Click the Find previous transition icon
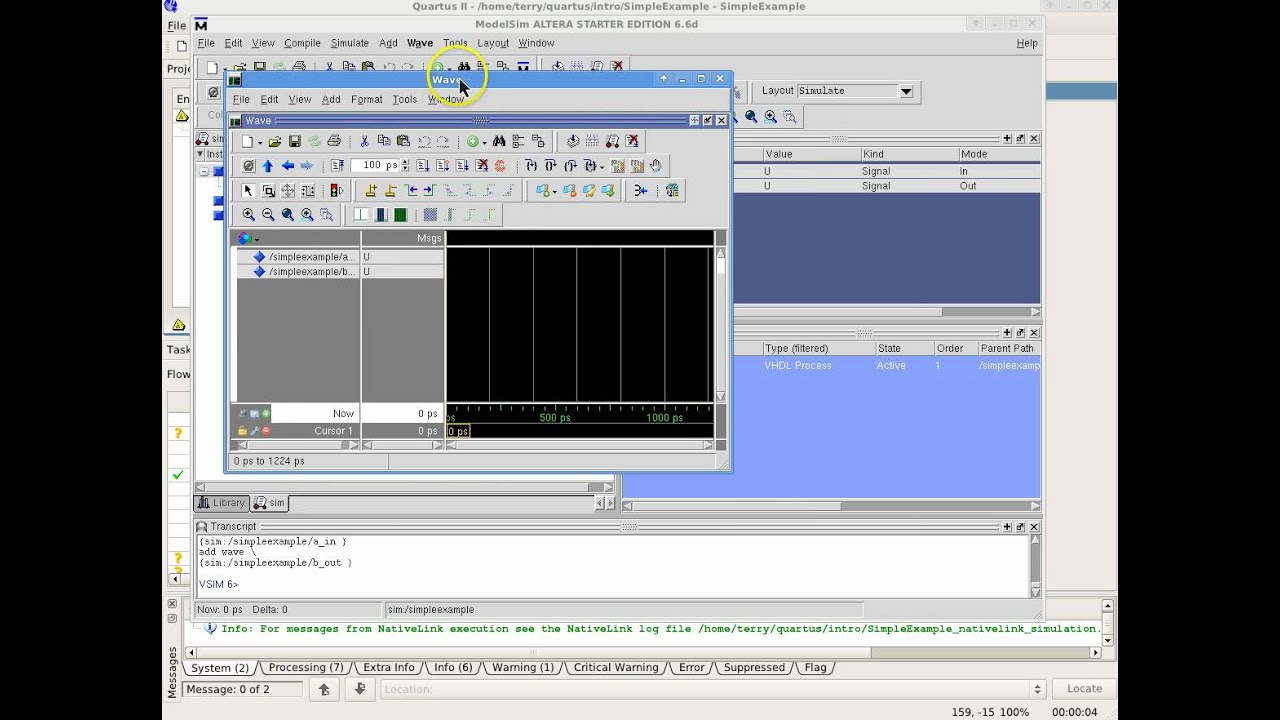 coord(411,190)
